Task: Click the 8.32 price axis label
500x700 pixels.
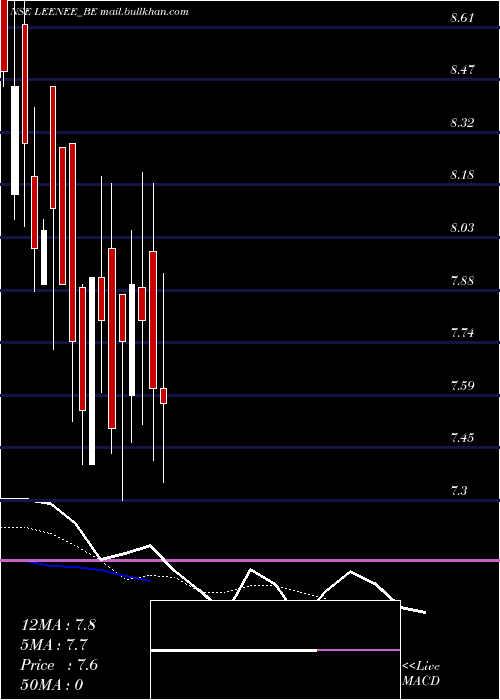Action: 462,122
